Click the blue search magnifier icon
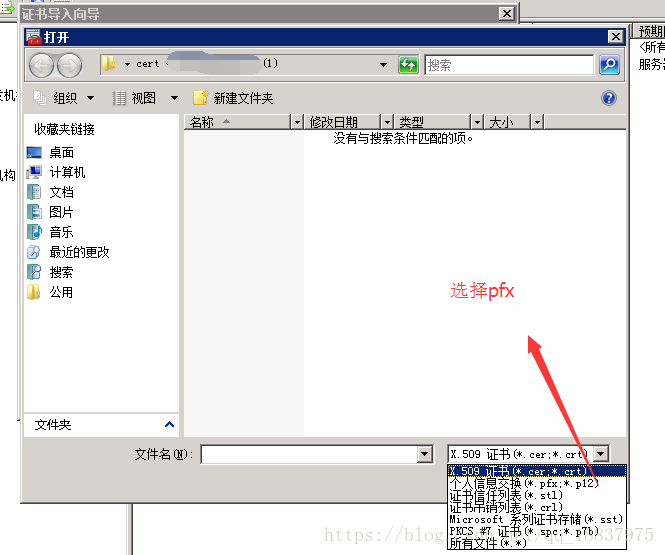 pos(608,64)
